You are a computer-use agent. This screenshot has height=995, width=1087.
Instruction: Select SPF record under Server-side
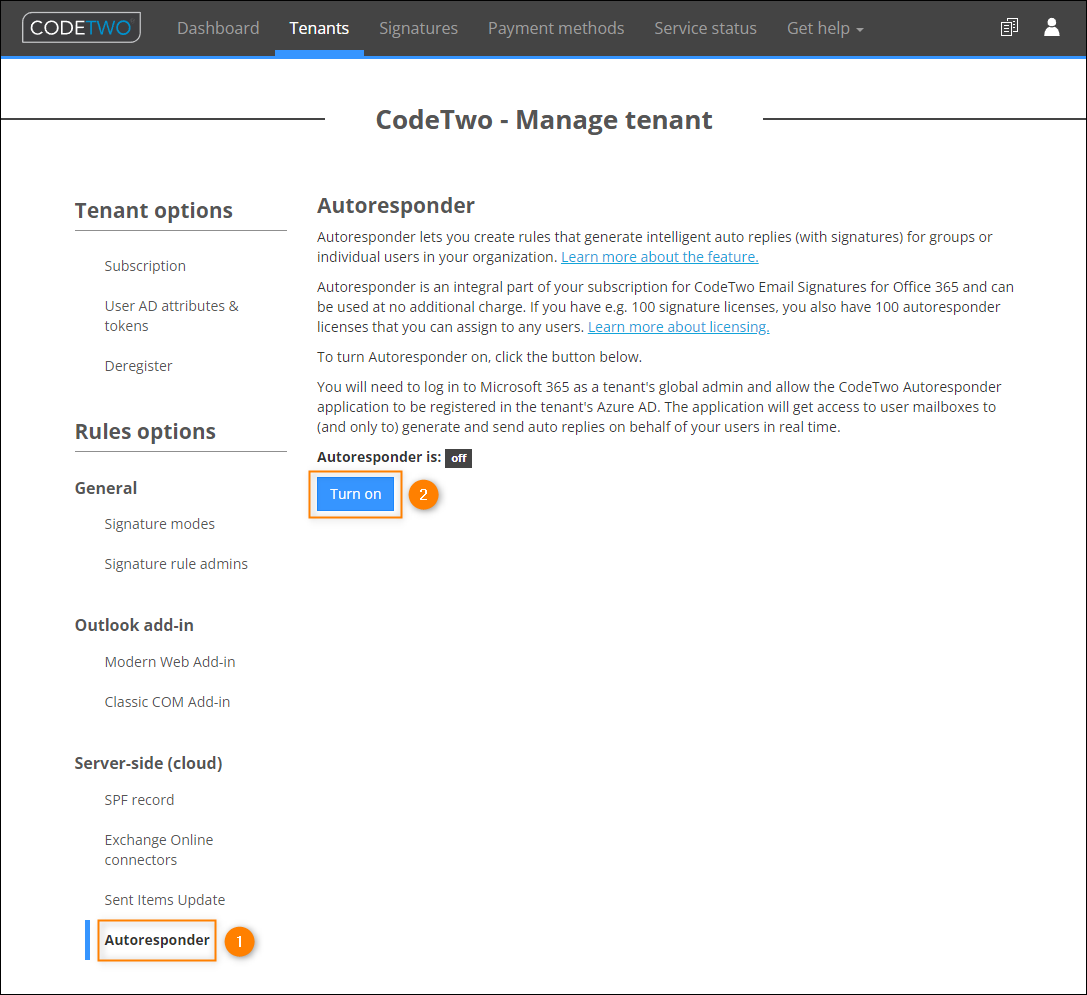point(139,799)
